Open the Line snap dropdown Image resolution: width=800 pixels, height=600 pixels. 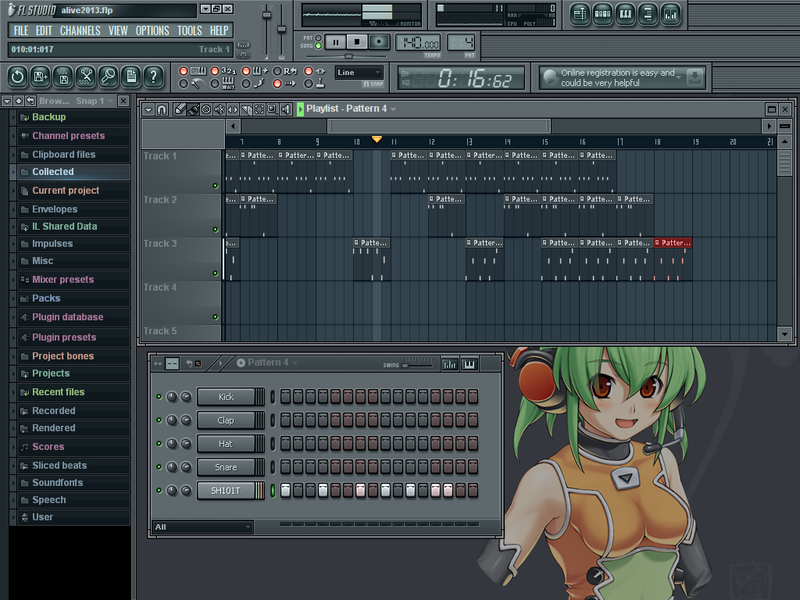tap(359, 73)
